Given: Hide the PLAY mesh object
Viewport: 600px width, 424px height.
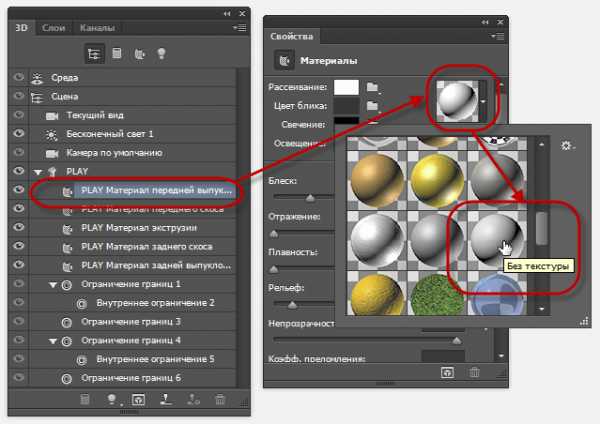Looking at the screenshot, I should point(18,171).
